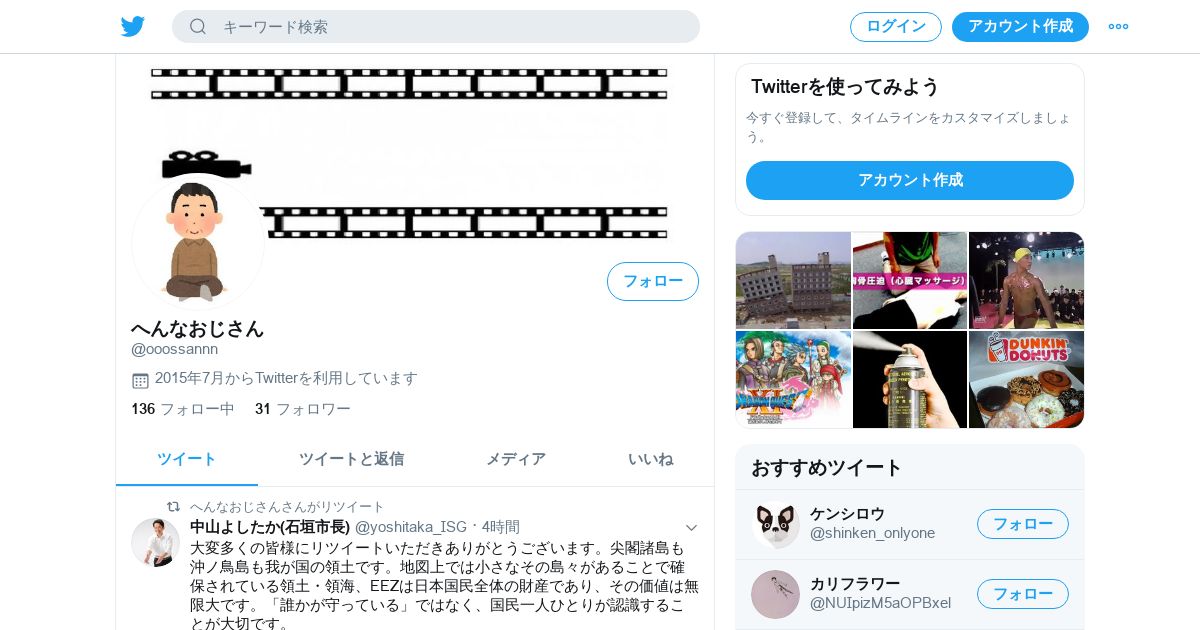
Task: Open the three-dots more menu
Action: (x=1118, y=26)
